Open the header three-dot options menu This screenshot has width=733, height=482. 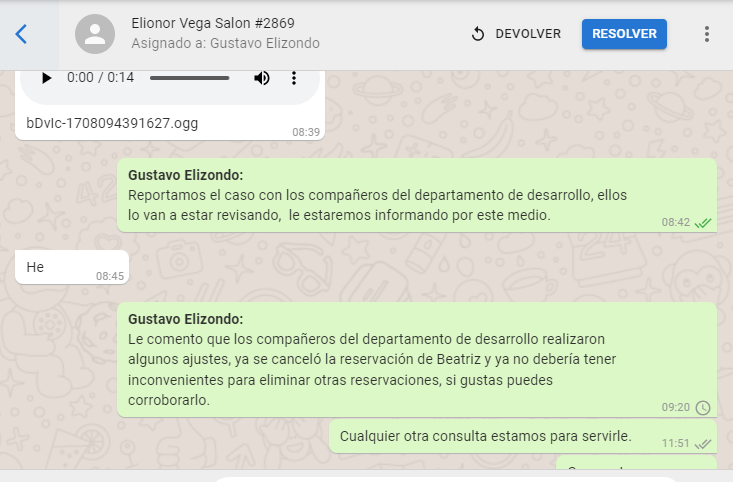coord(707,34)
